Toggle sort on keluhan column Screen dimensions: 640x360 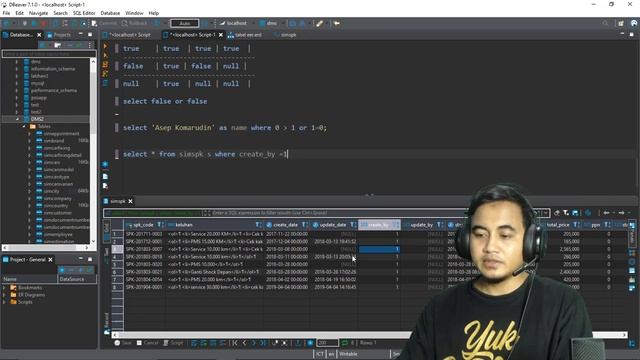click(x=258, y=225)
